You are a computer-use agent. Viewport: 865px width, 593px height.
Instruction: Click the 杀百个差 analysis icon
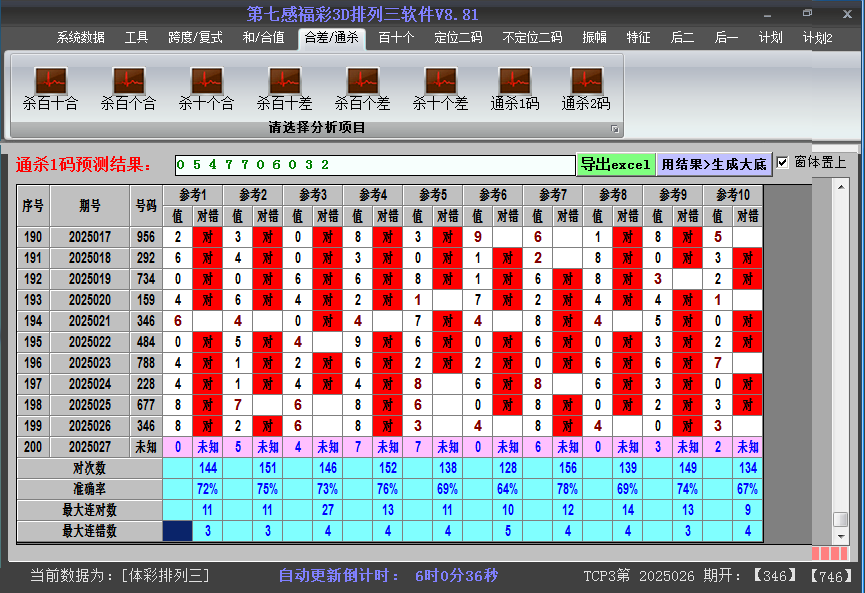[362, 80]
